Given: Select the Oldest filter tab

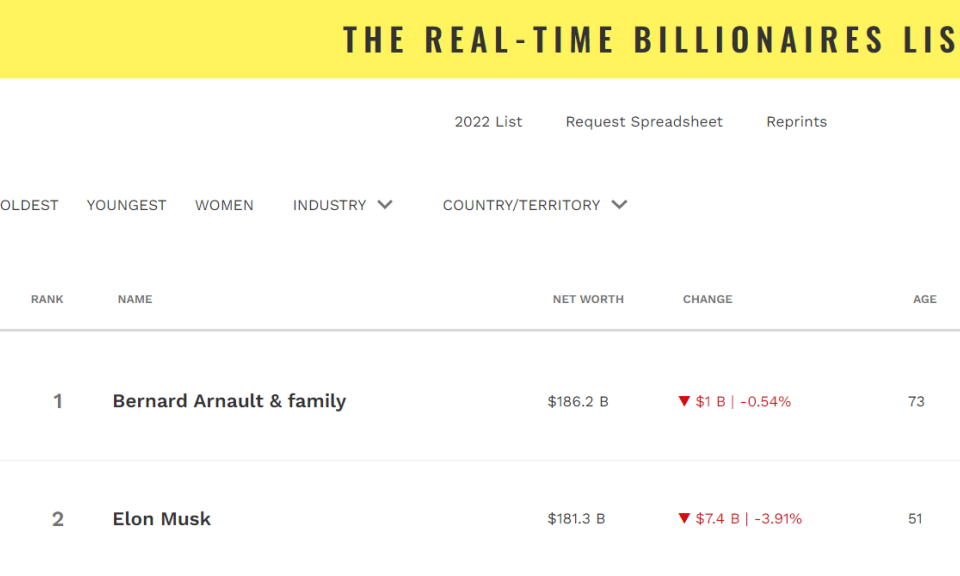Looking at the screenshot, I should (x=29, y=205).
